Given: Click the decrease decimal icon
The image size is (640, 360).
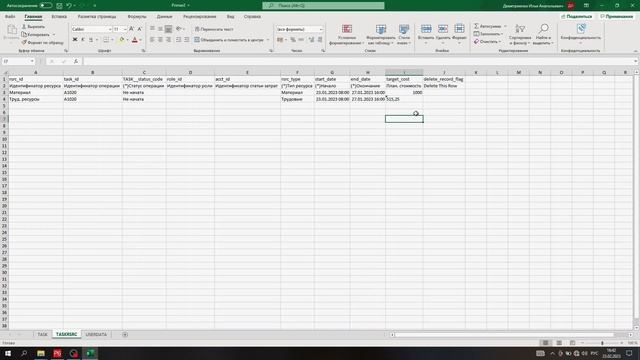Looking at the screenshot, I should click(320, 40).
